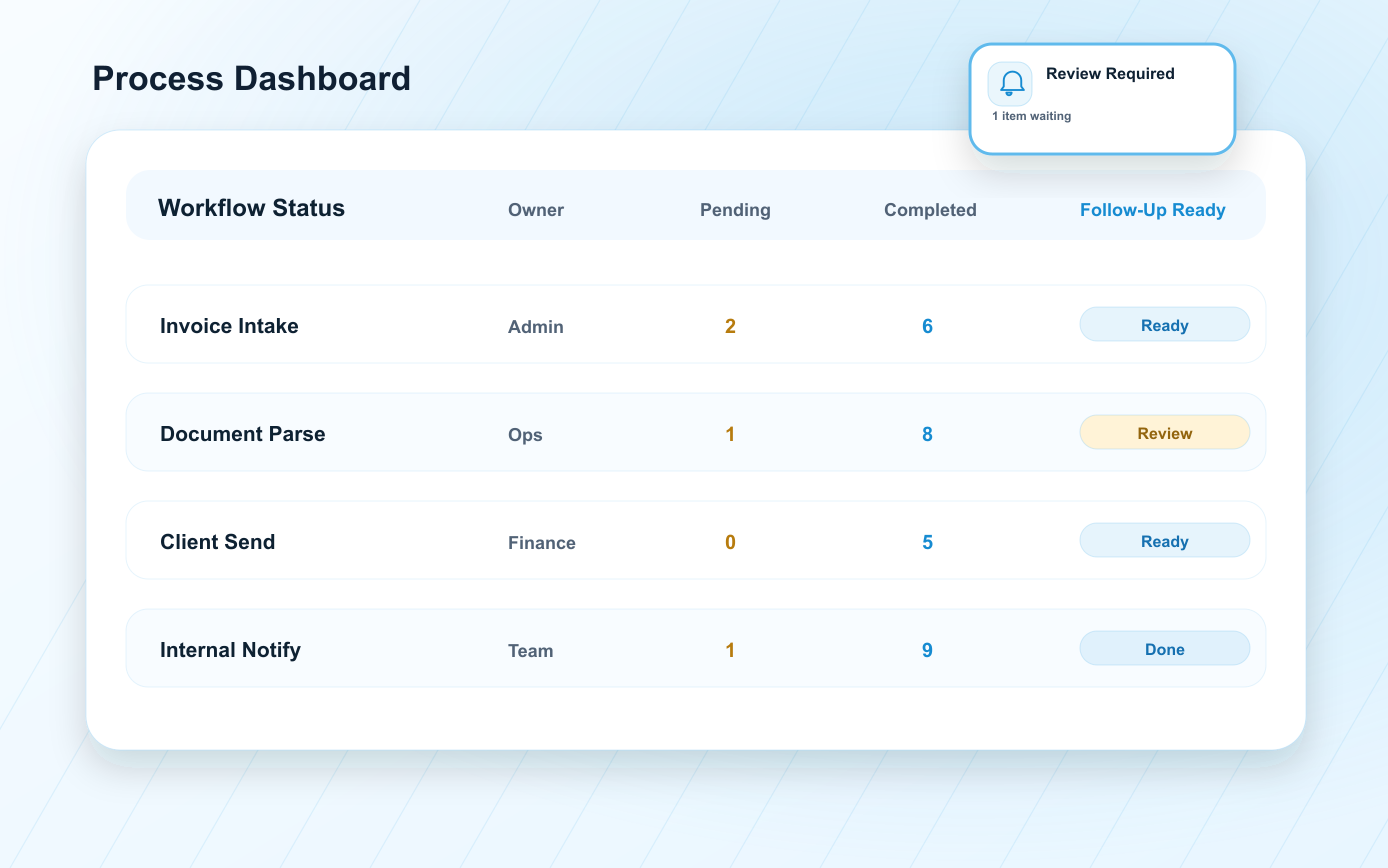Click the Finance owner cell
The width and height of the screenshot is (1388, 868).
(x=542, y=543)
